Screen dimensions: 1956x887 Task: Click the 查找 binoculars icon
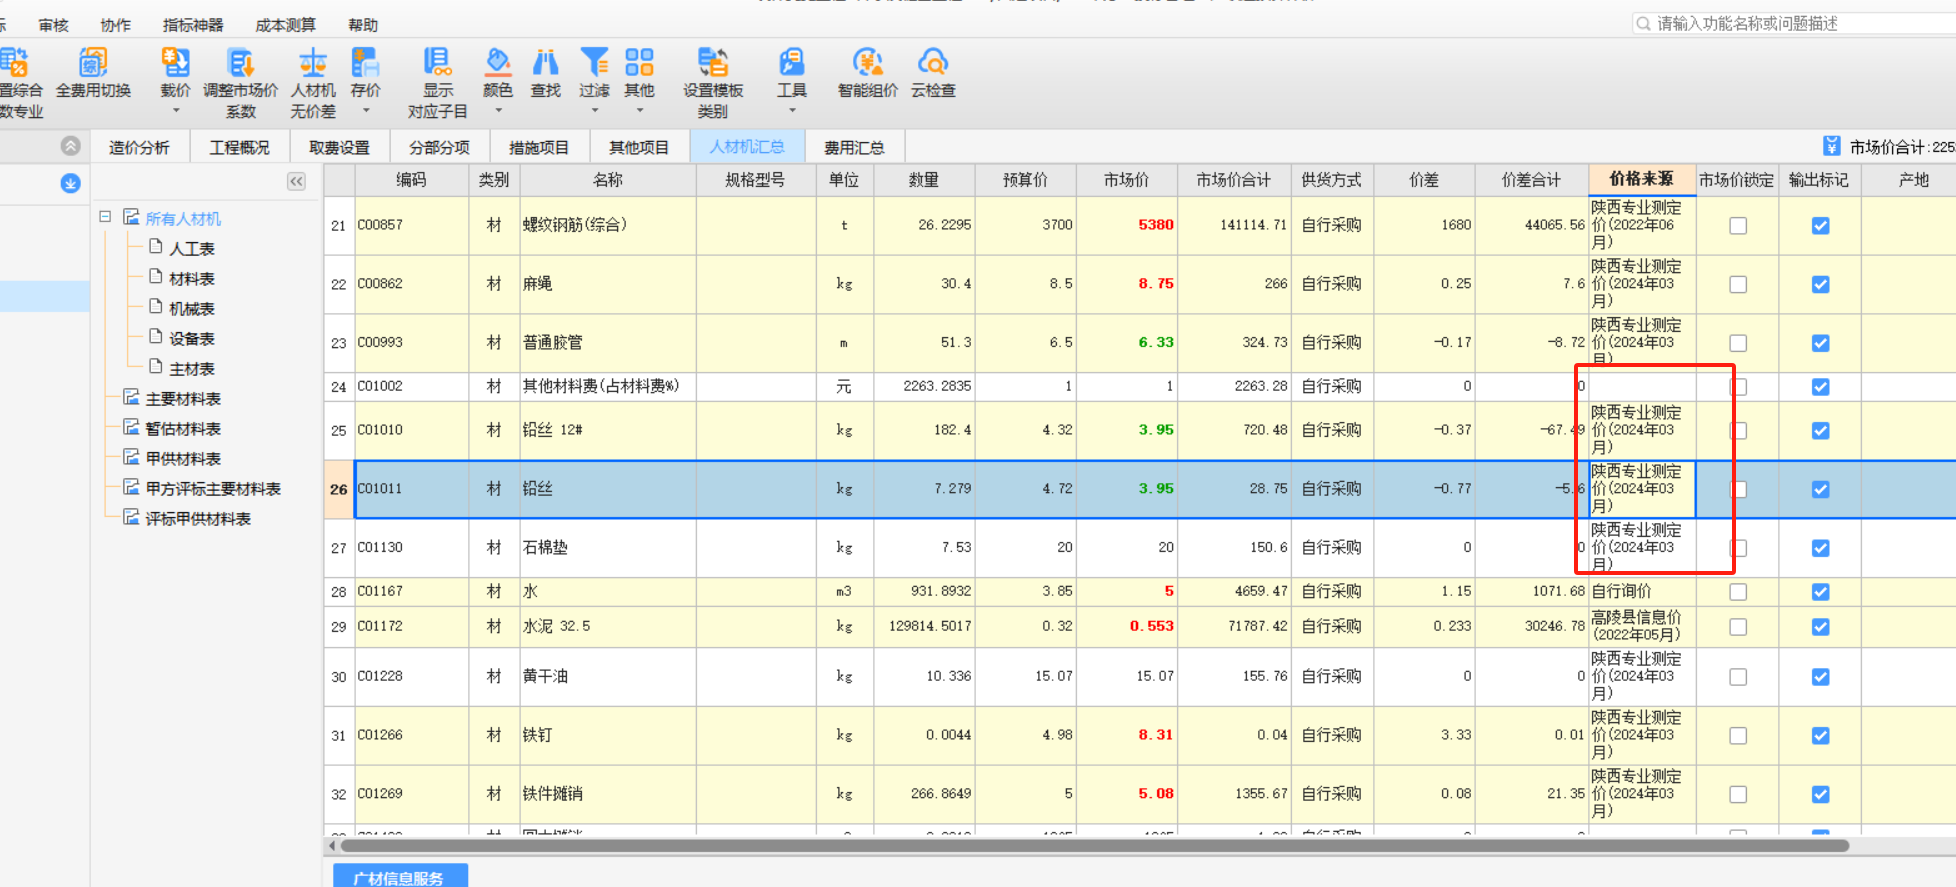pos(545,63)
